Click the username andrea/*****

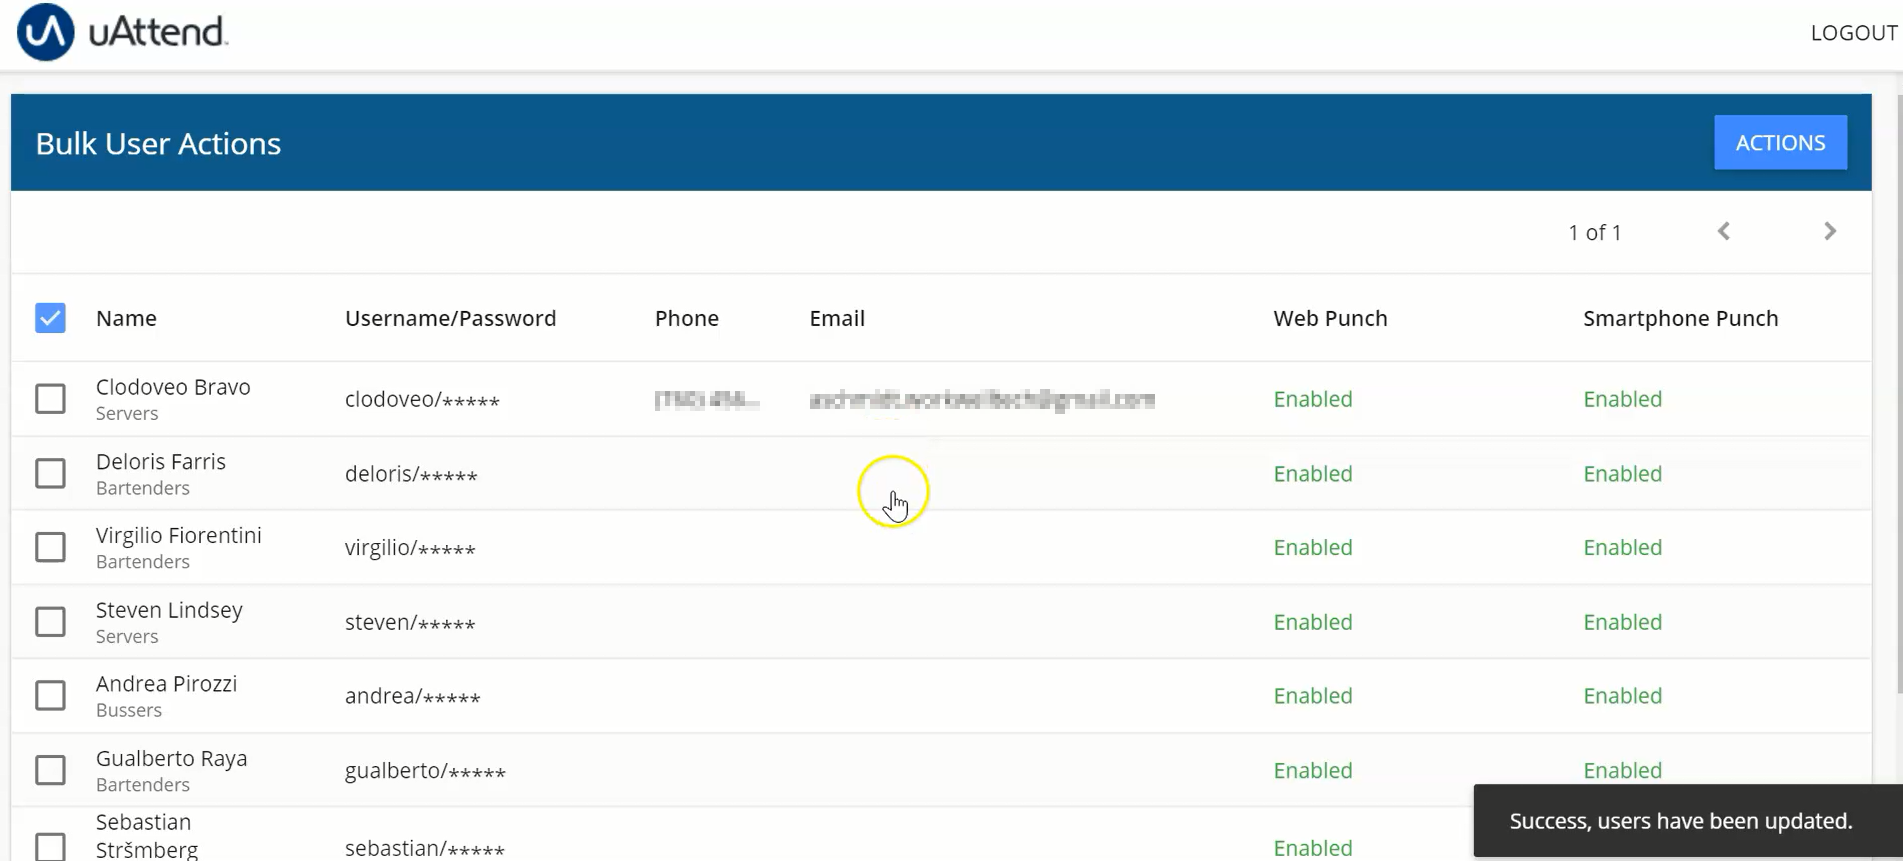coord(413,696)
